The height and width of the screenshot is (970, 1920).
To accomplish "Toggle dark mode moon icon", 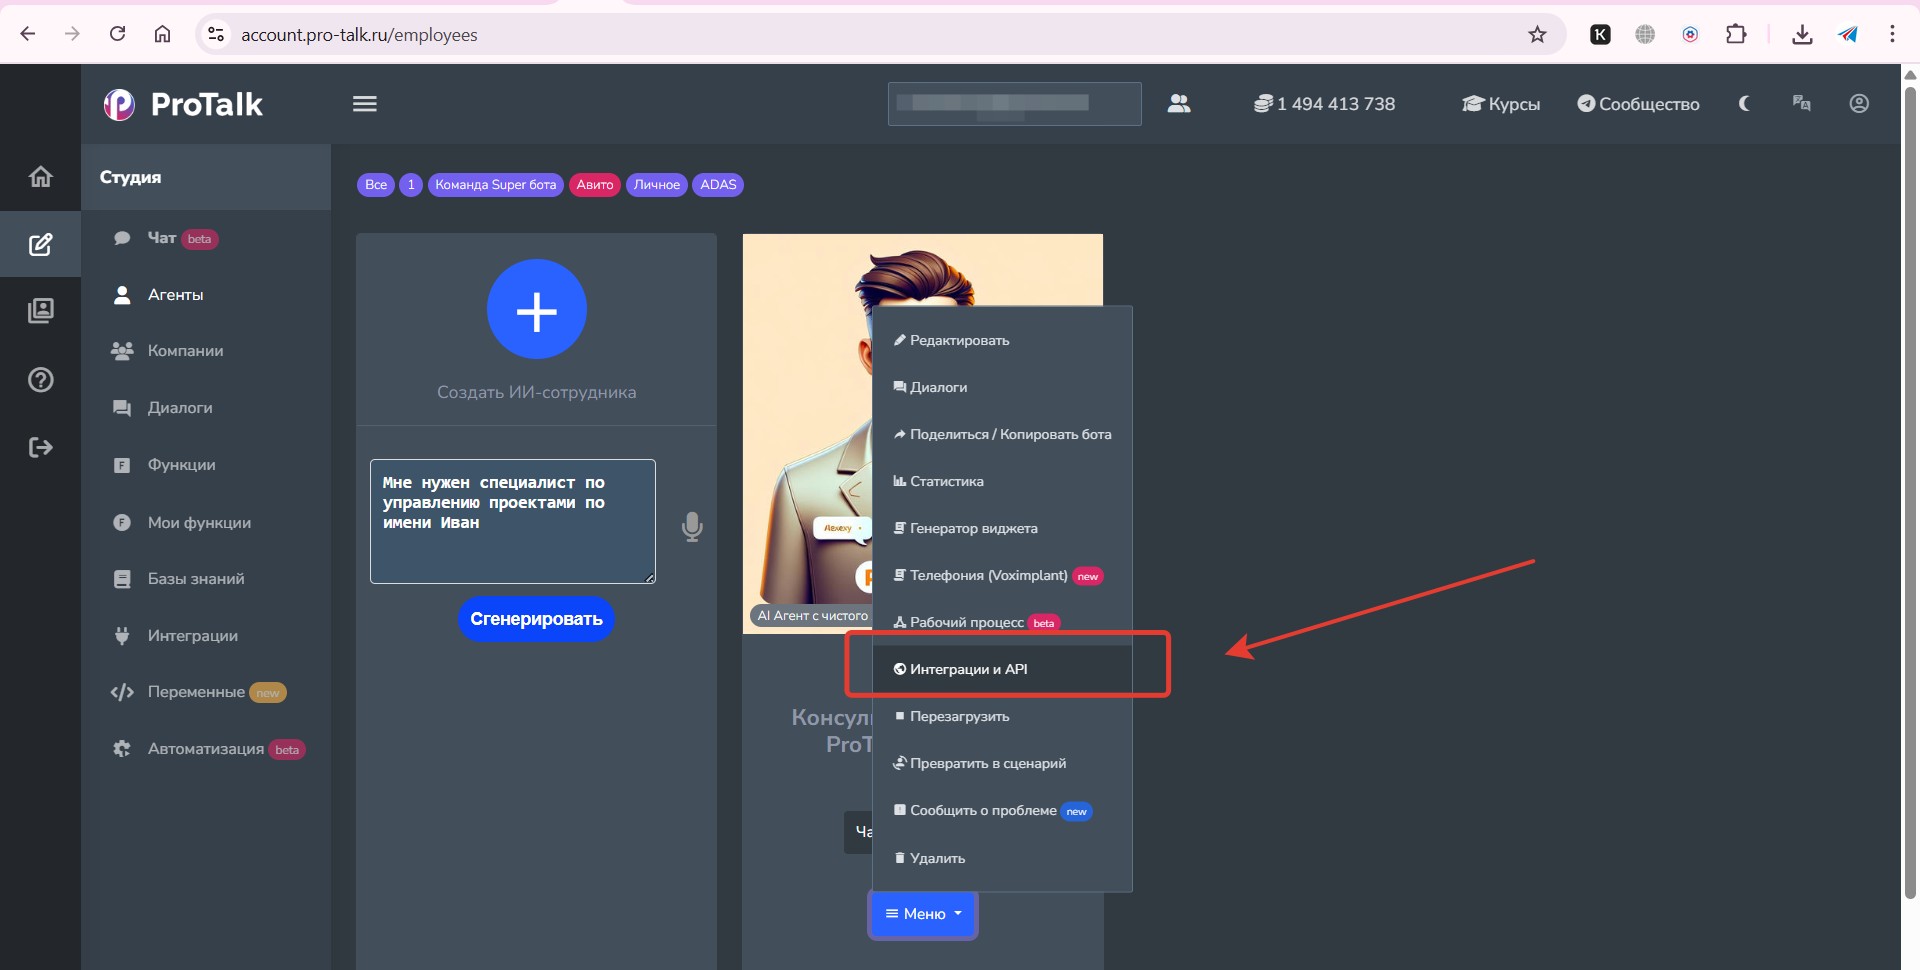I will [1744, 104].
